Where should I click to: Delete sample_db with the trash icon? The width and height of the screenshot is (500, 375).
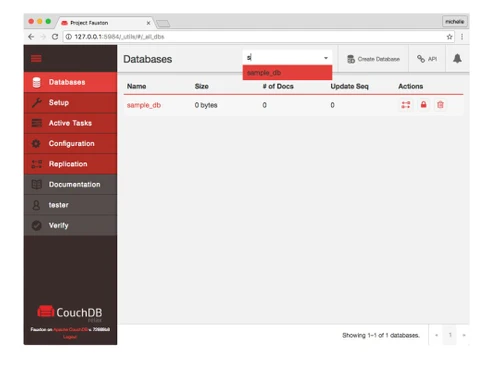click(x=440, y=105)
